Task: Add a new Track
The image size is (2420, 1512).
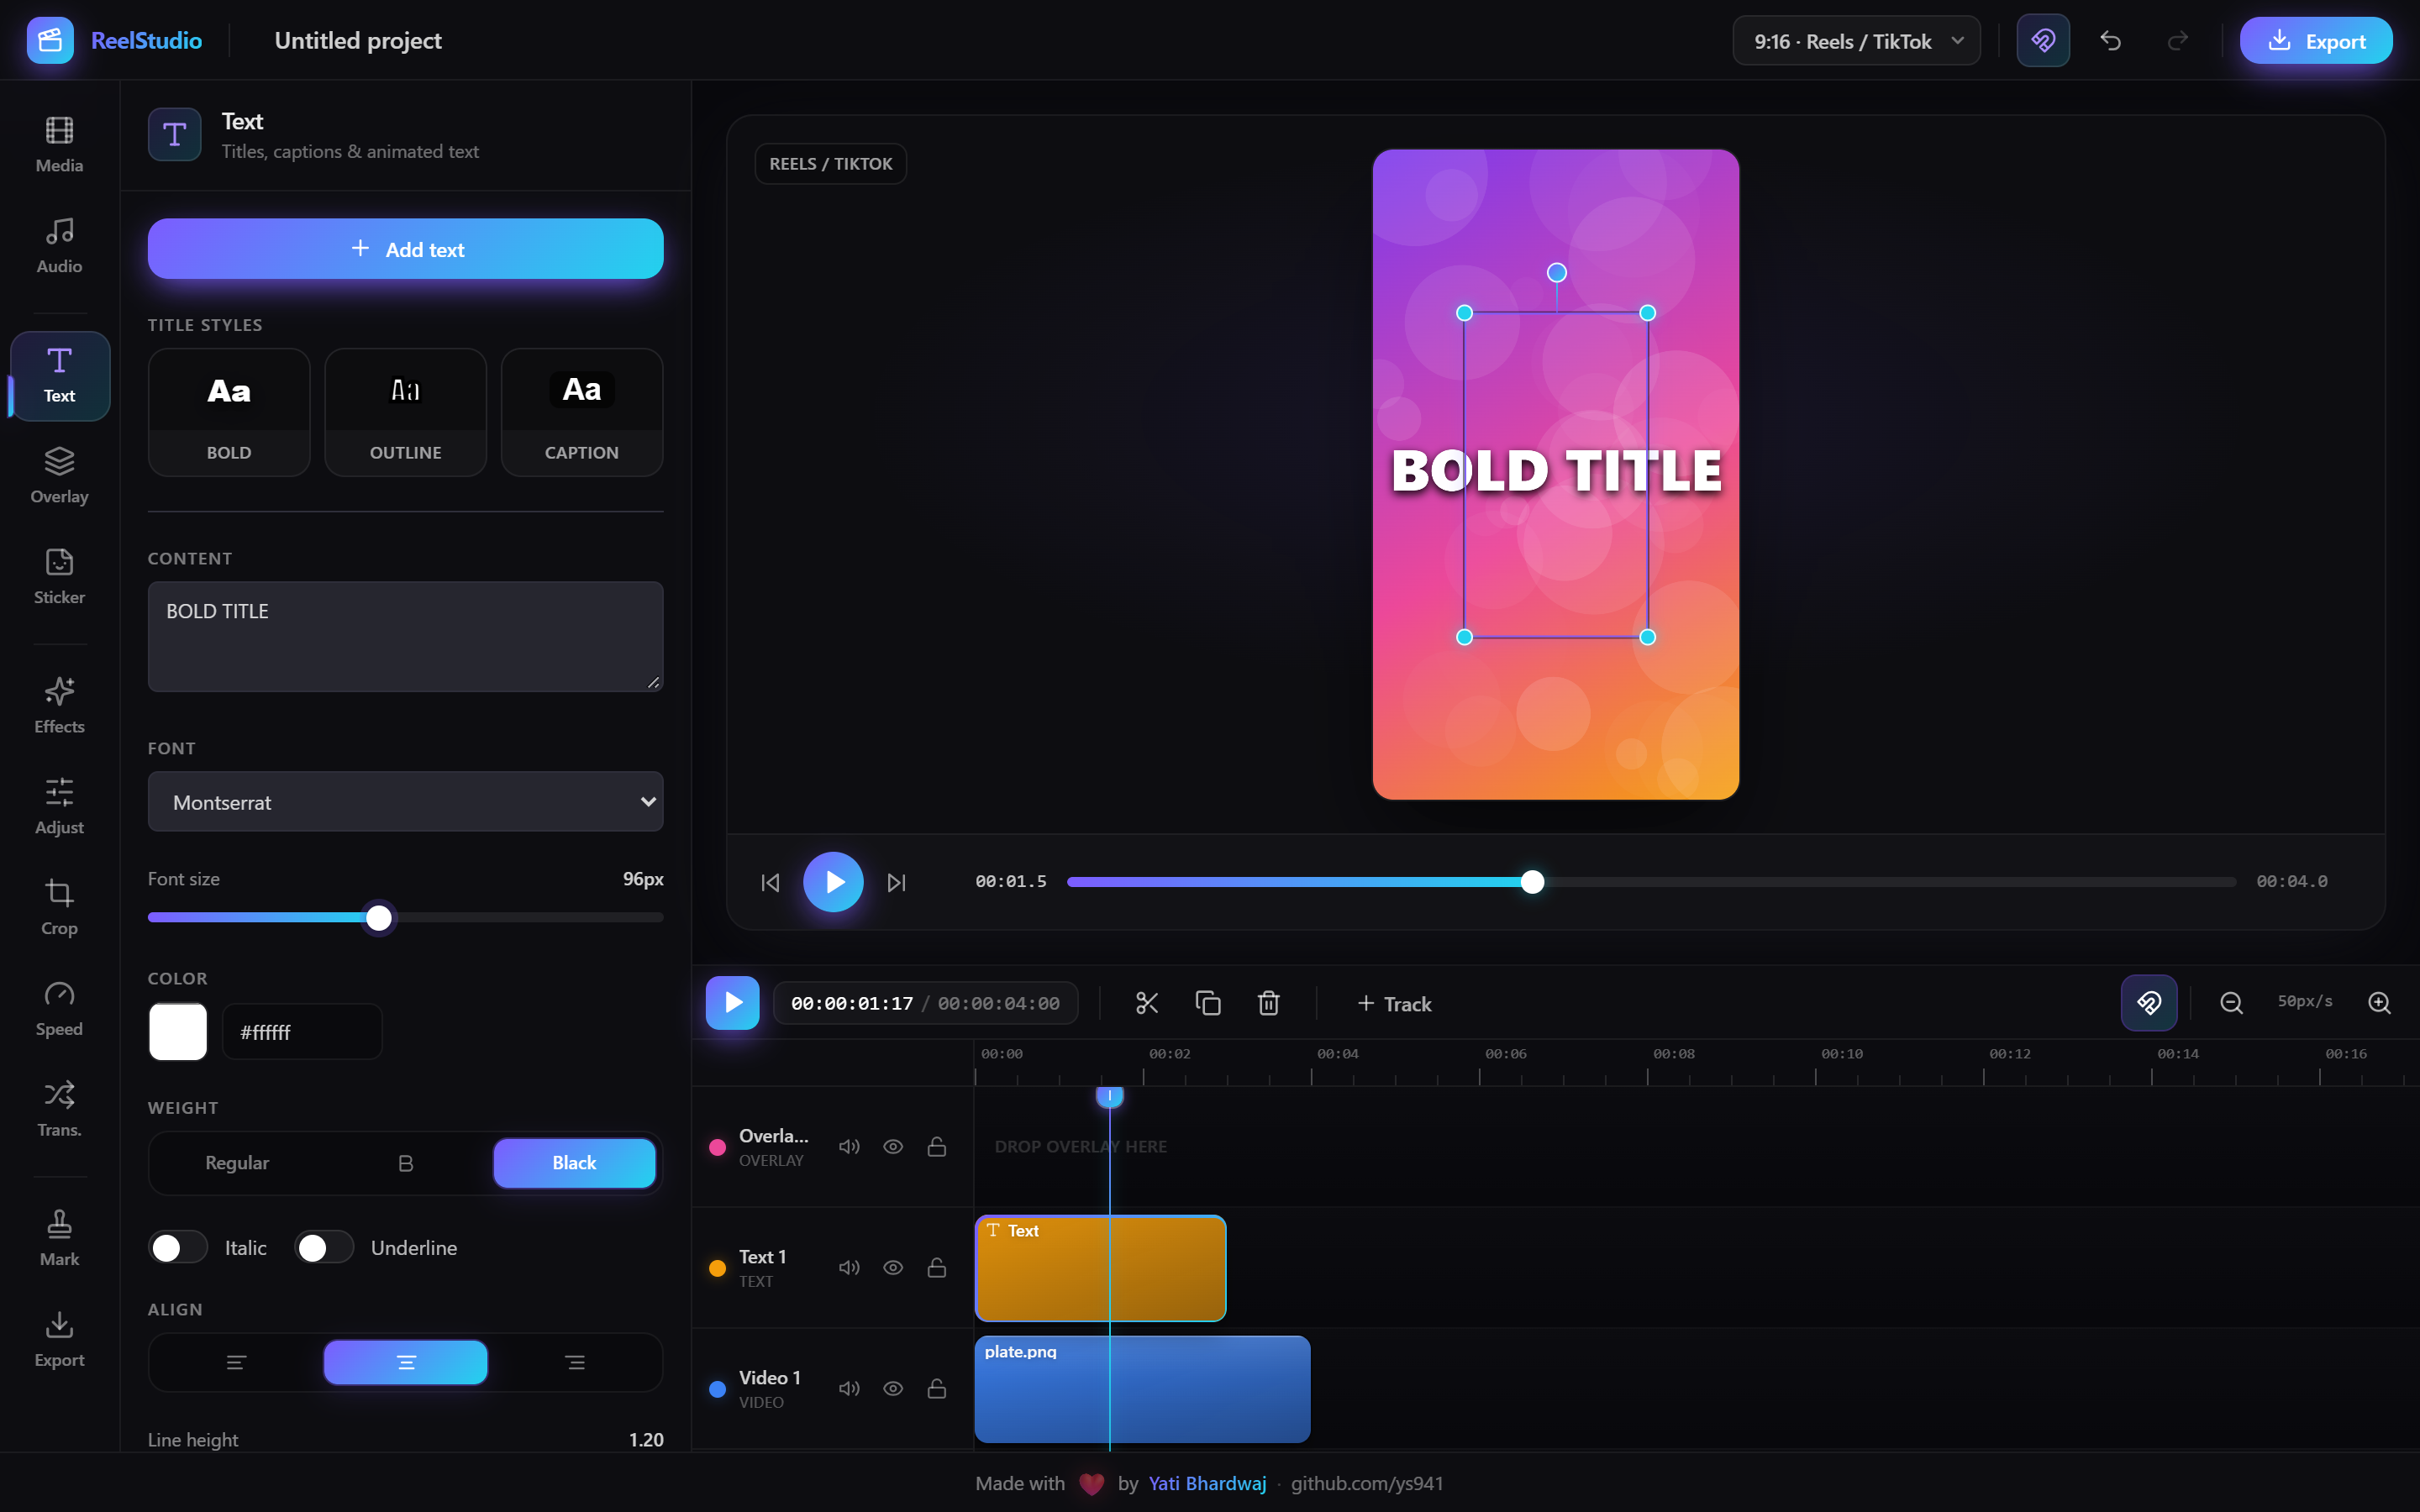Action: click(1394, 1004)
